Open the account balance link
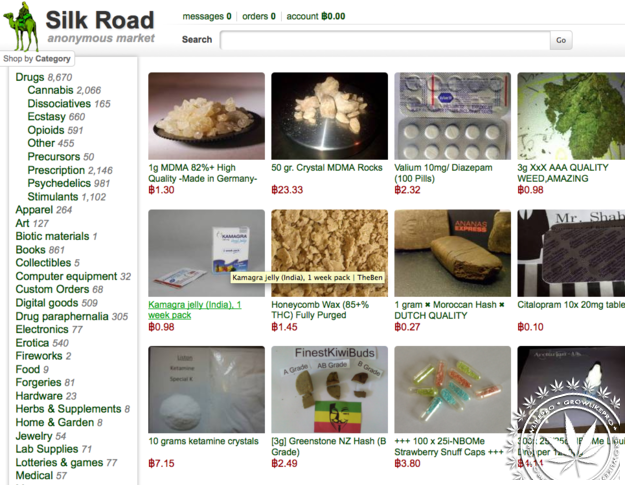 click(316, 16)
